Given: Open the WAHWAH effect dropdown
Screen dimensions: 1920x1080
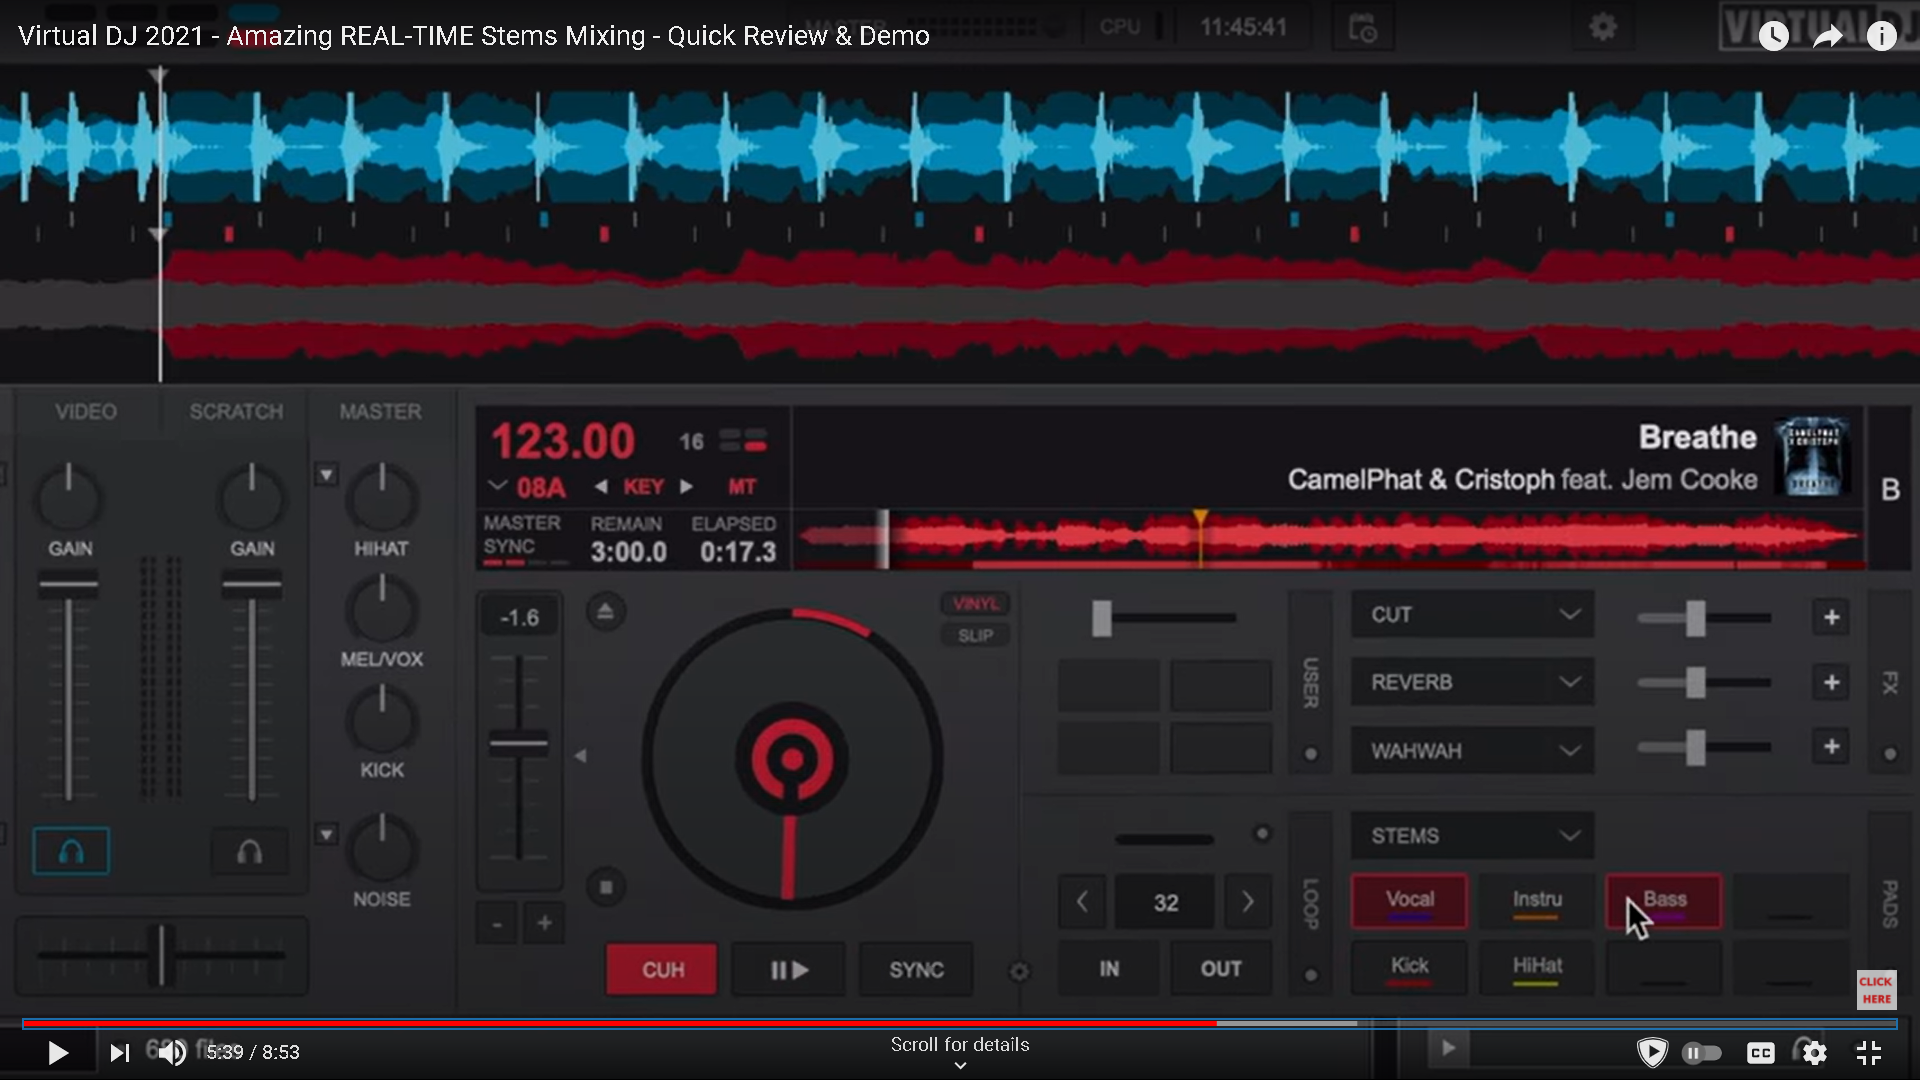Looking at the screenshot, I should pos(1472,750).
